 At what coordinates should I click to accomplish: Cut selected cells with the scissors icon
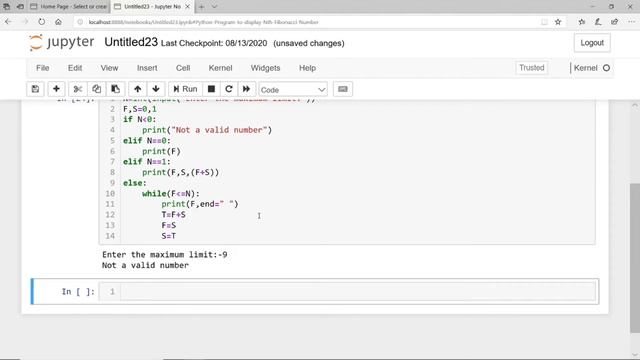[x=78, y=89]
